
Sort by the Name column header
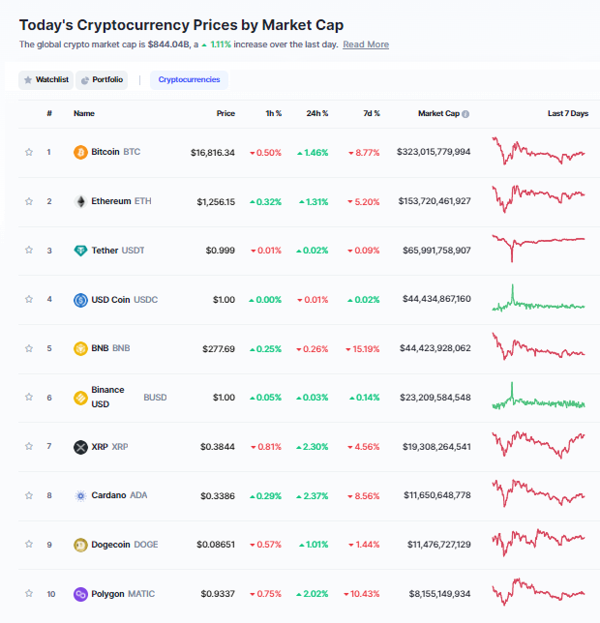(84, 113)
